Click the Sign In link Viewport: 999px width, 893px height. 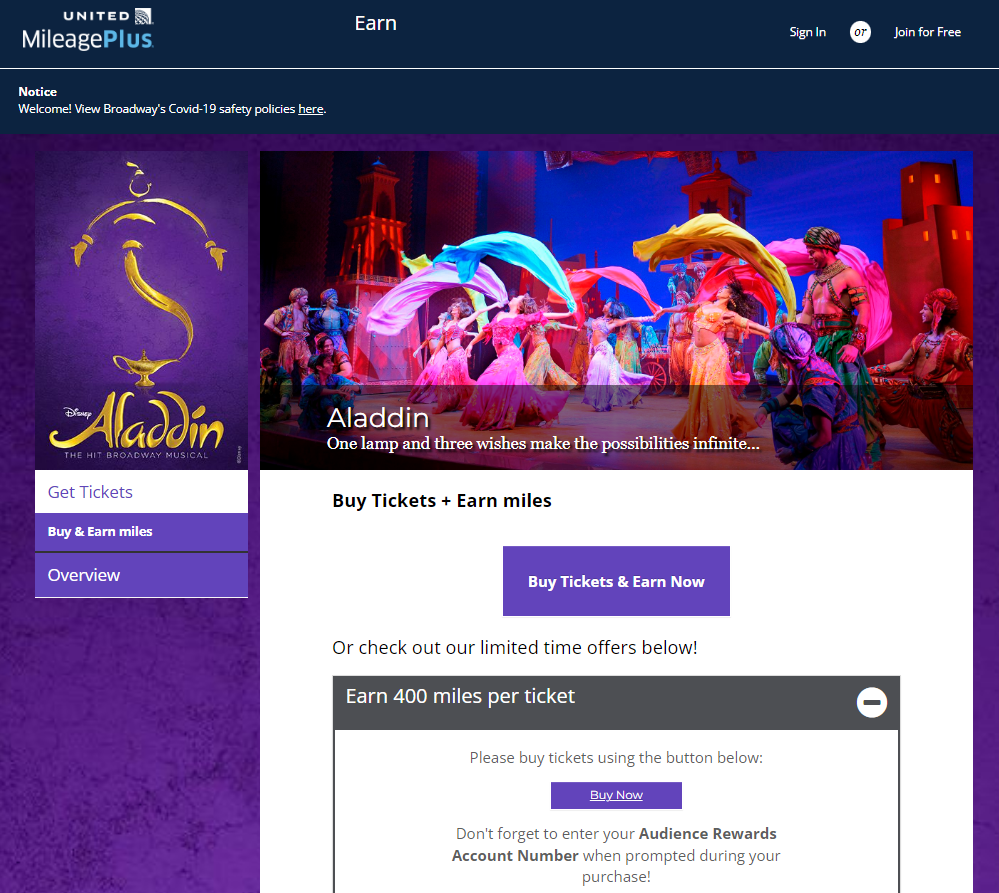(x=807, y=32)
